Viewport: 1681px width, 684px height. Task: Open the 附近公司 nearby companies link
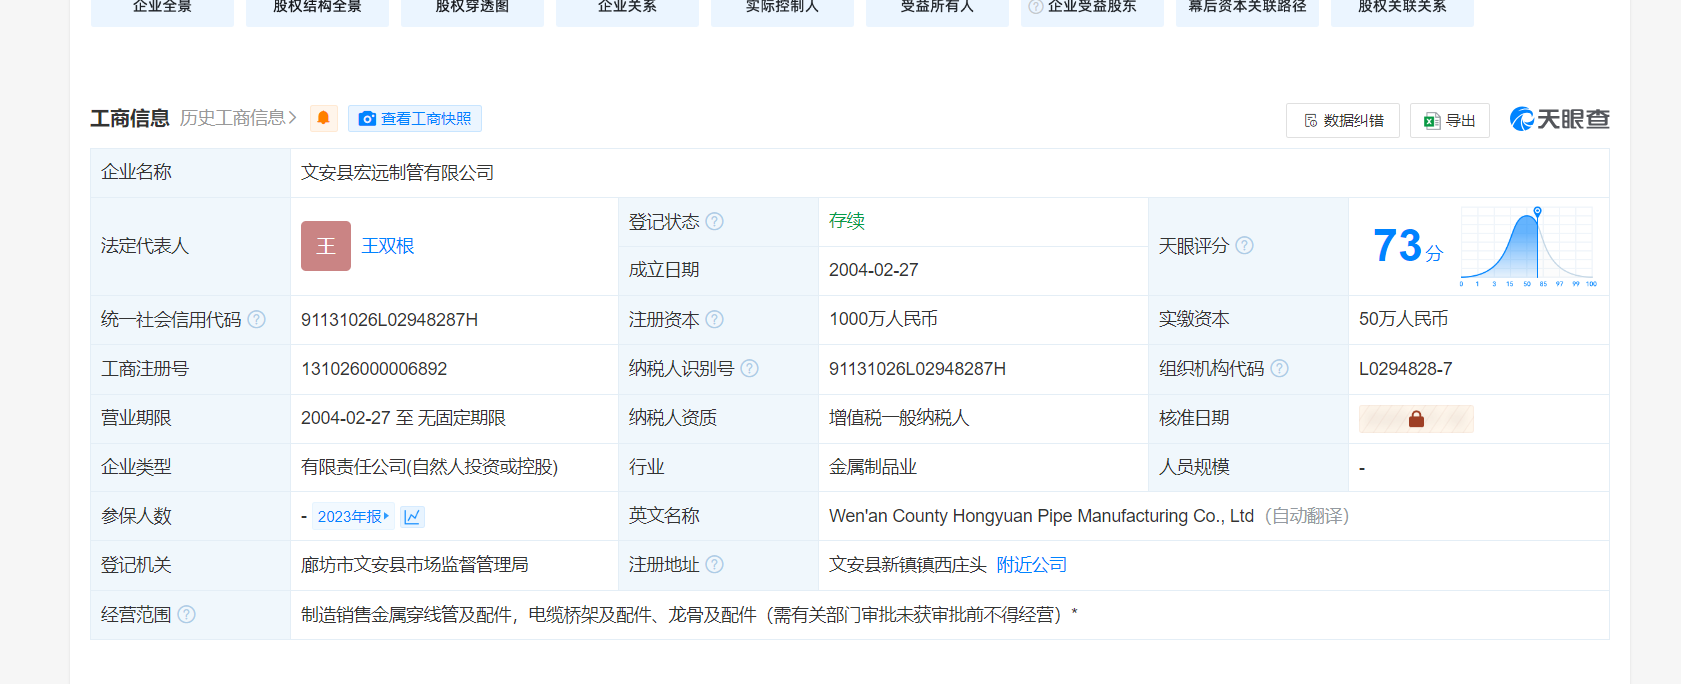[1032, 565]
